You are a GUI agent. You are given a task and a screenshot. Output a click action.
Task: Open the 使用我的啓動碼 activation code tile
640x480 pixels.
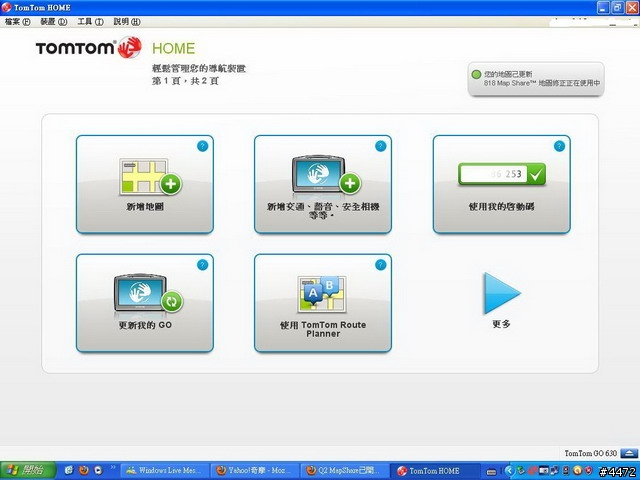click(x=502, y=184)
